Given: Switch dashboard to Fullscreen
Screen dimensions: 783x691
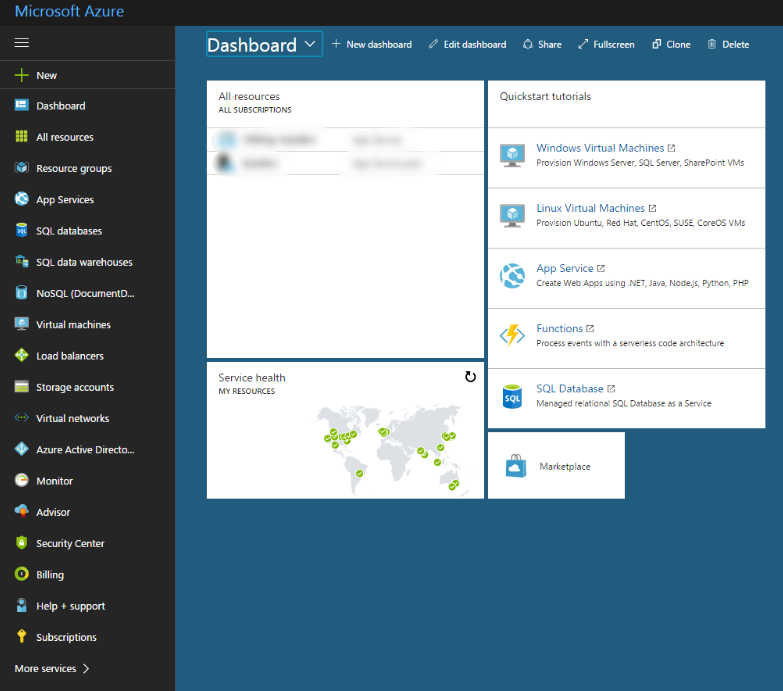Looking at the screenshot, I should point(606,44).
